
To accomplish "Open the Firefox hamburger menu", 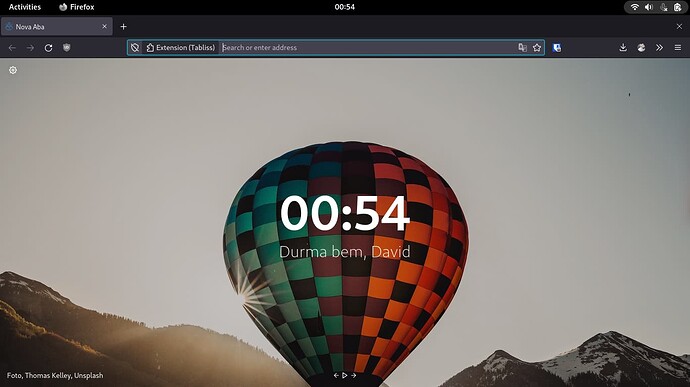I will pos(678,48).
